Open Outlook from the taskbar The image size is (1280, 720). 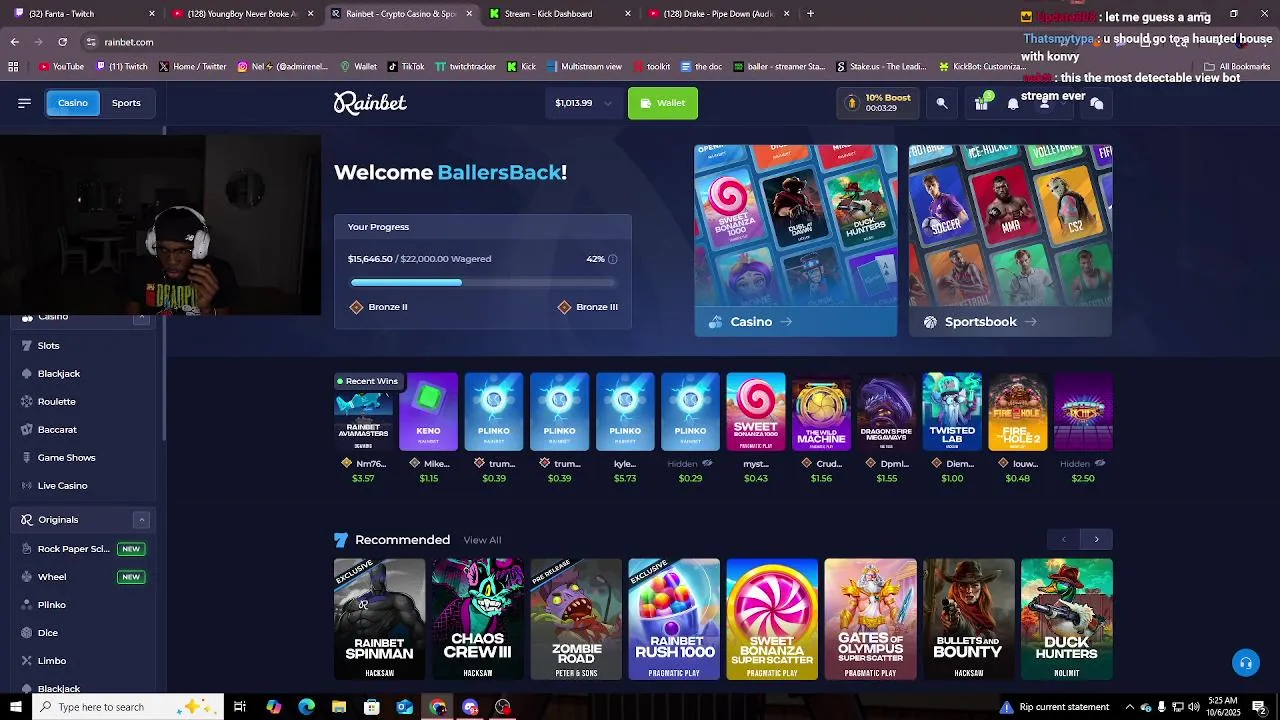[x=404, y=707]
